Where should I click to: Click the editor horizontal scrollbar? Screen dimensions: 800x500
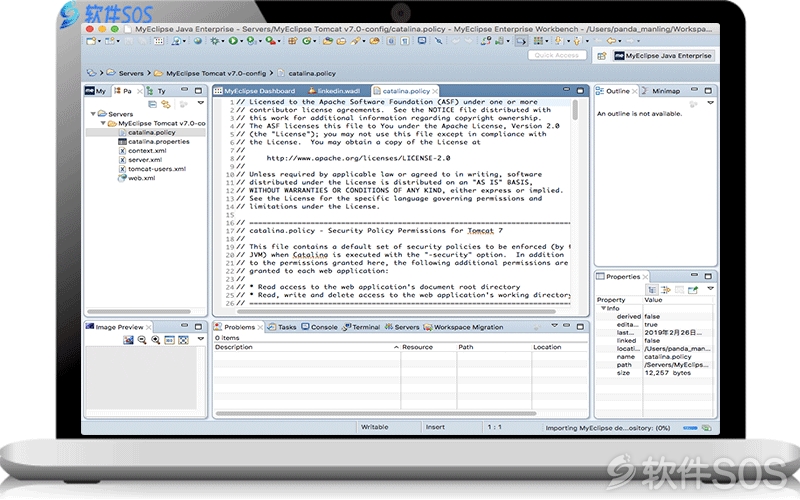[396, 311]
